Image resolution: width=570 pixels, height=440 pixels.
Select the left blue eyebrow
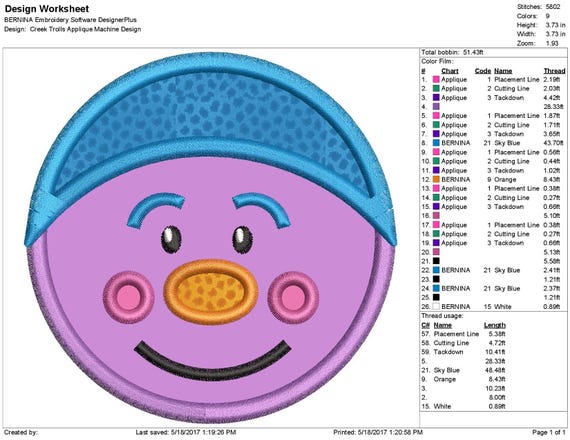click(156, 209)
